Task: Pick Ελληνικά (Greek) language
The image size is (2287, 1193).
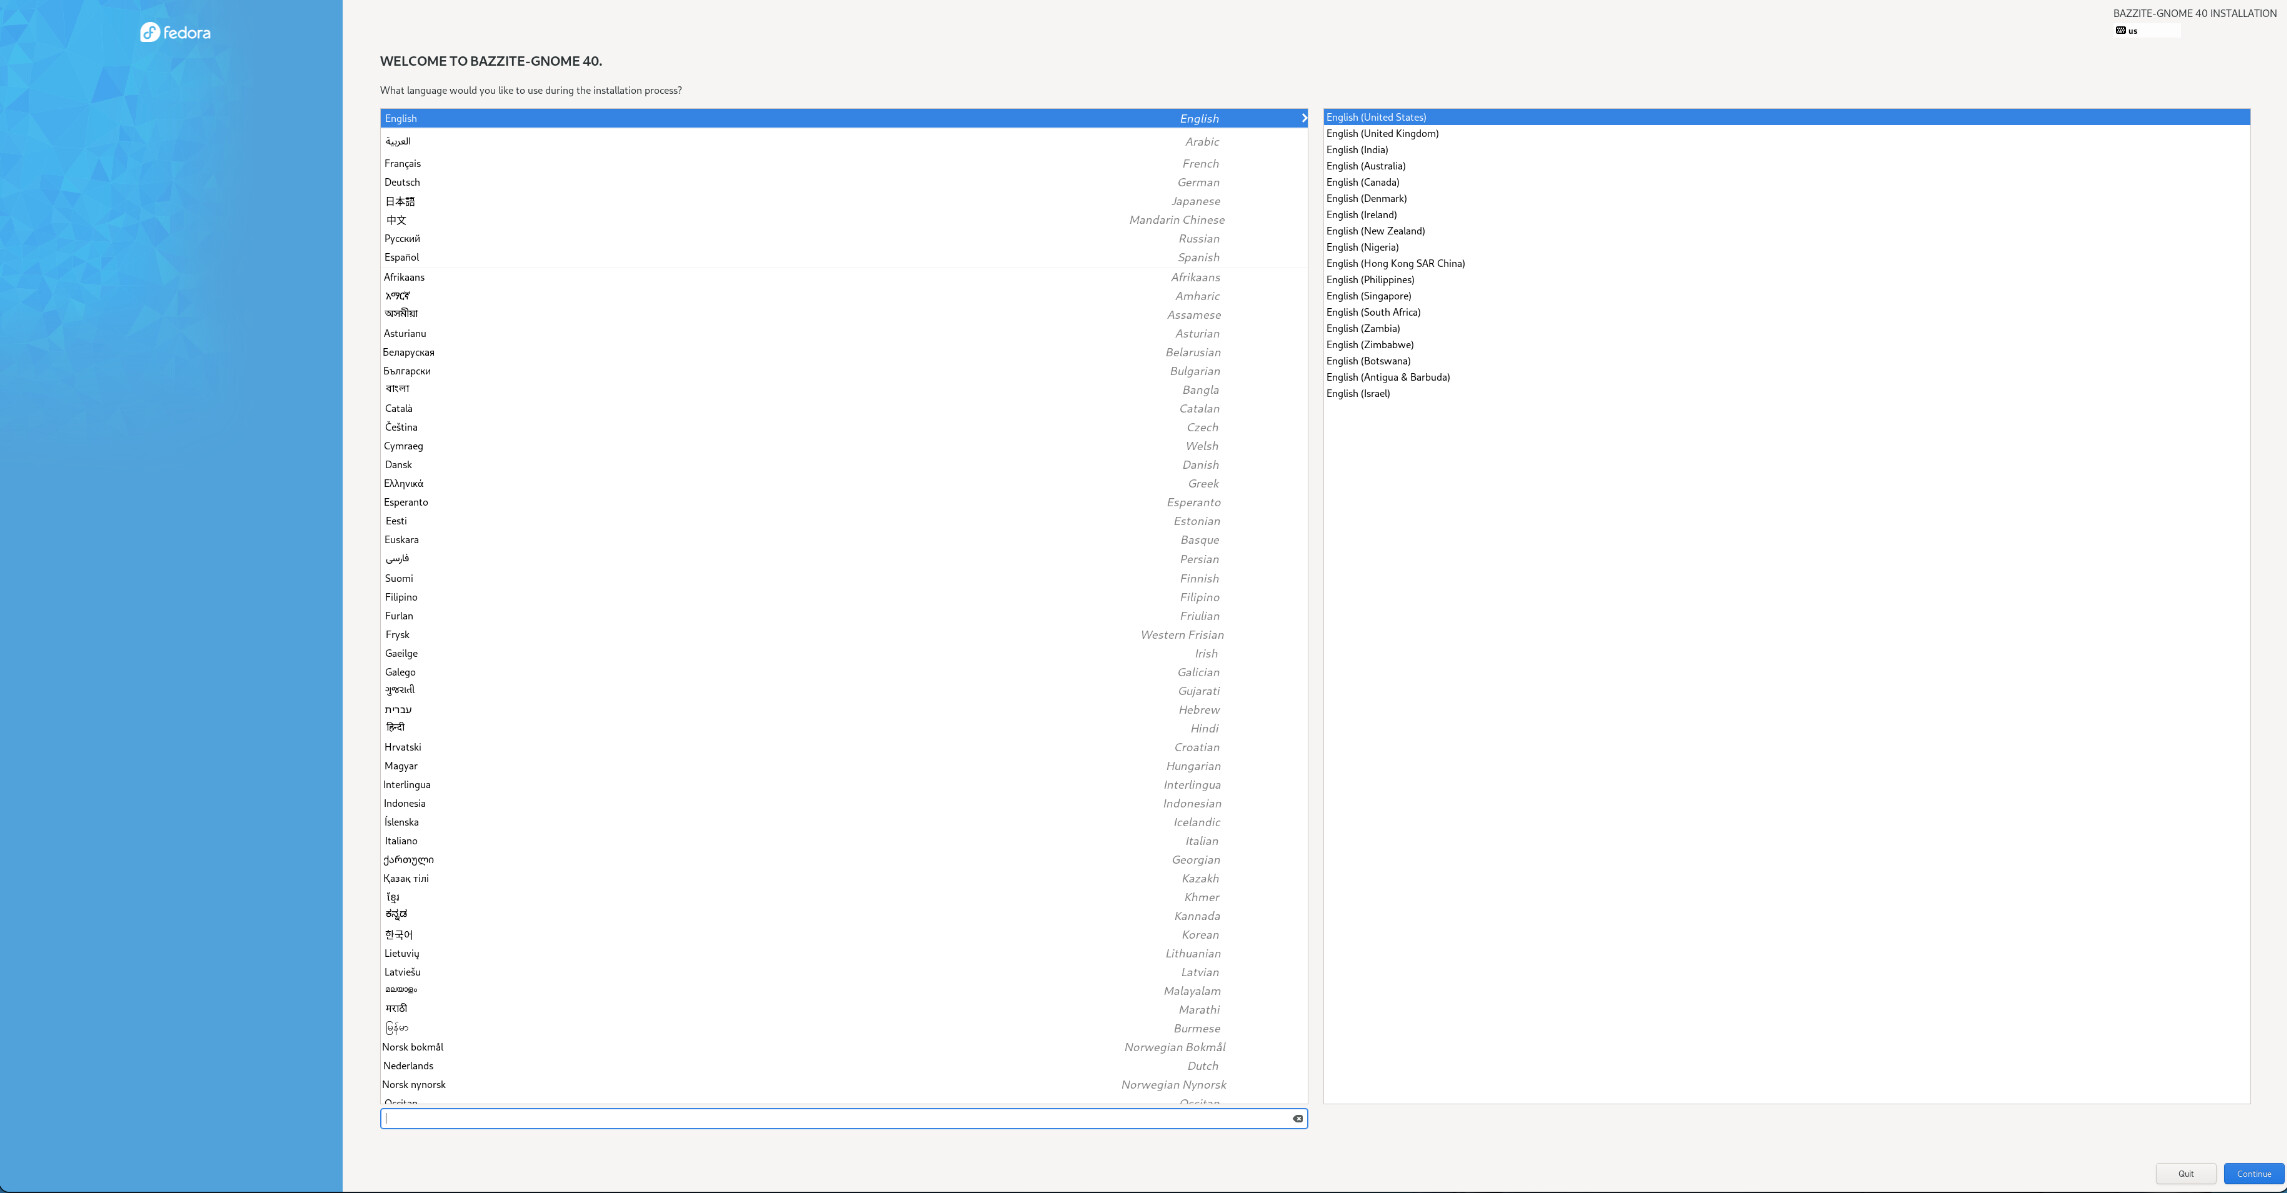Action: tap(843, 483)
